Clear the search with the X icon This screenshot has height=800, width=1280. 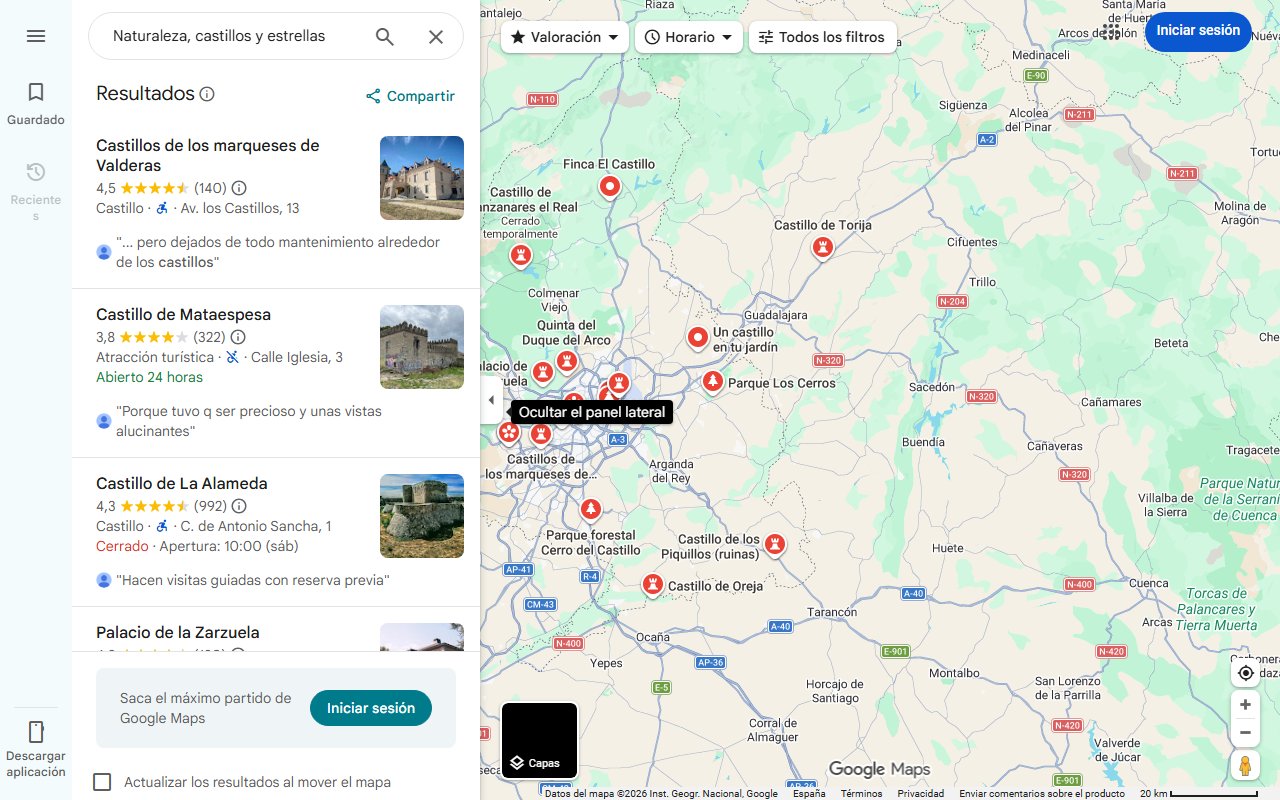pos(436,36)
